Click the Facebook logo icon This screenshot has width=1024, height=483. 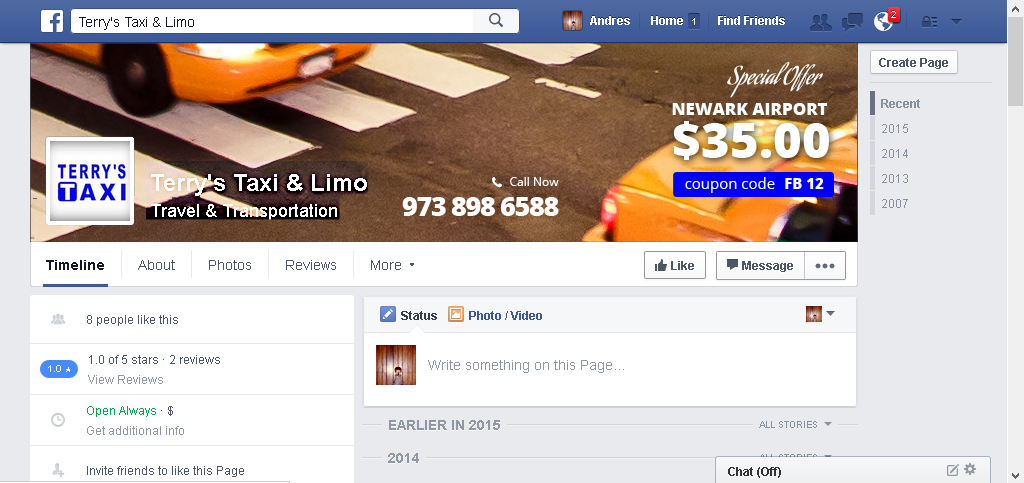point(52,21)
